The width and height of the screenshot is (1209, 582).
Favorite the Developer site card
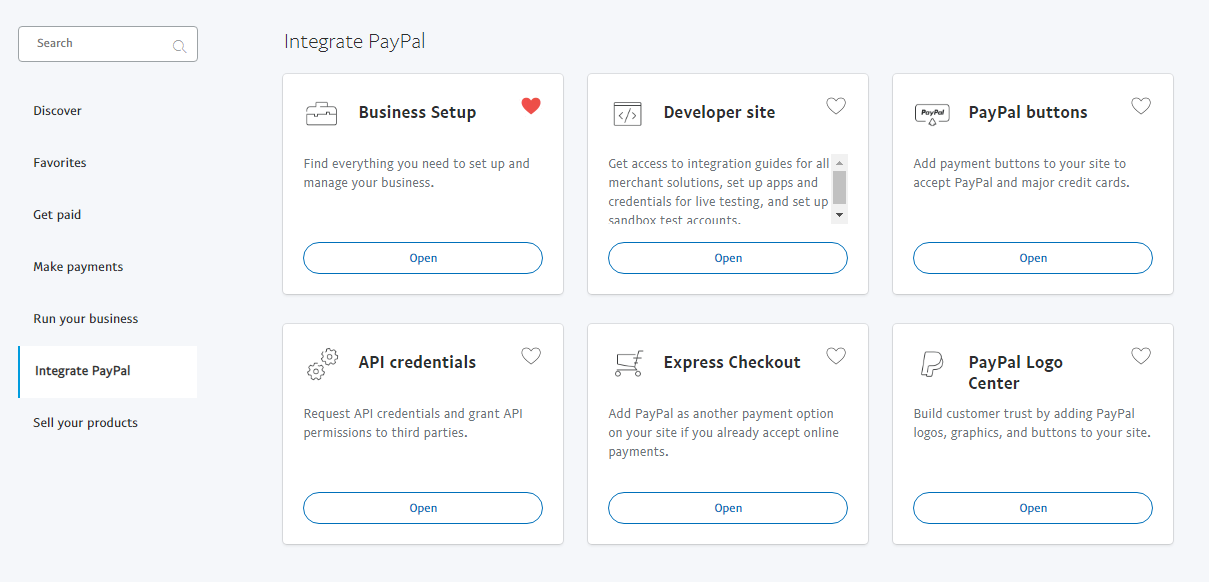[836, 106]
